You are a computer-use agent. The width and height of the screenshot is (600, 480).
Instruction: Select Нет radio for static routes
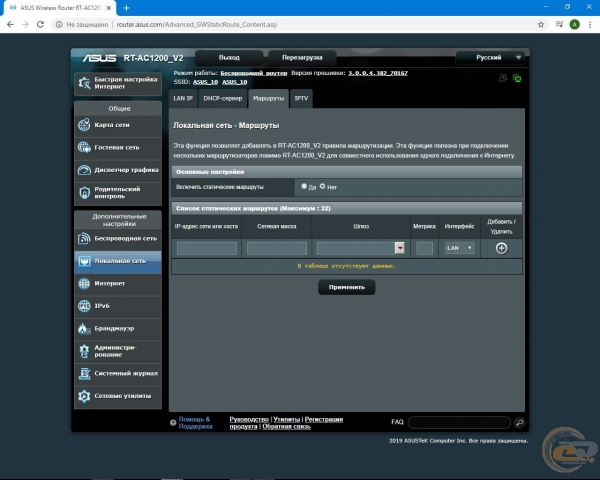click(x=322, y=186)
